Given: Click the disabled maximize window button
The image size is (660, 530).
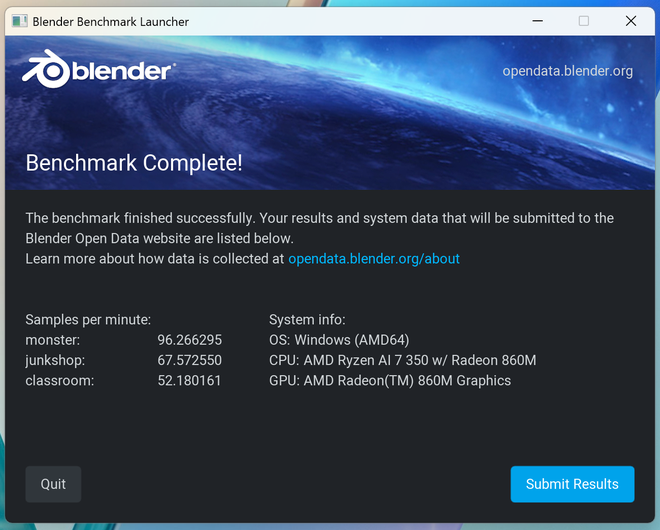Looking at the screenshot, I should [584, 21].
